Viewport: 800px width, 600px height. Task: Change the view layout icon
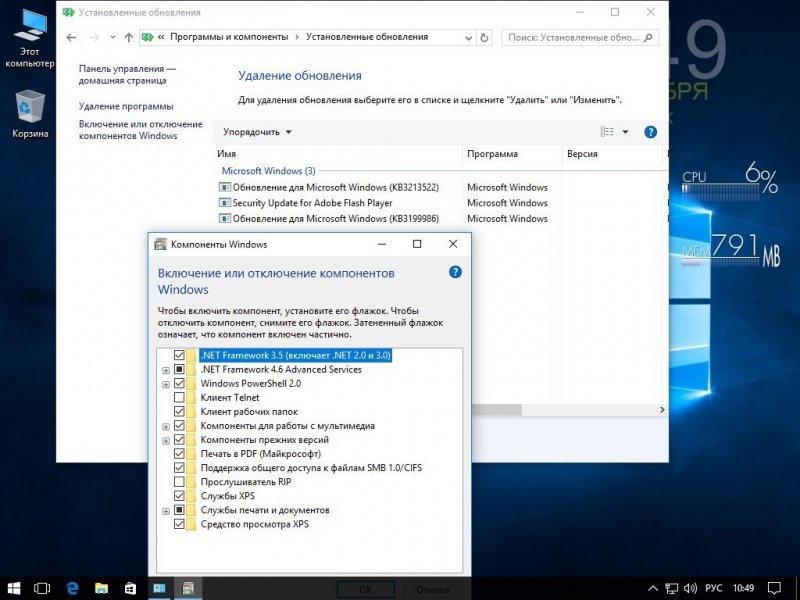(x=607, y=132)
